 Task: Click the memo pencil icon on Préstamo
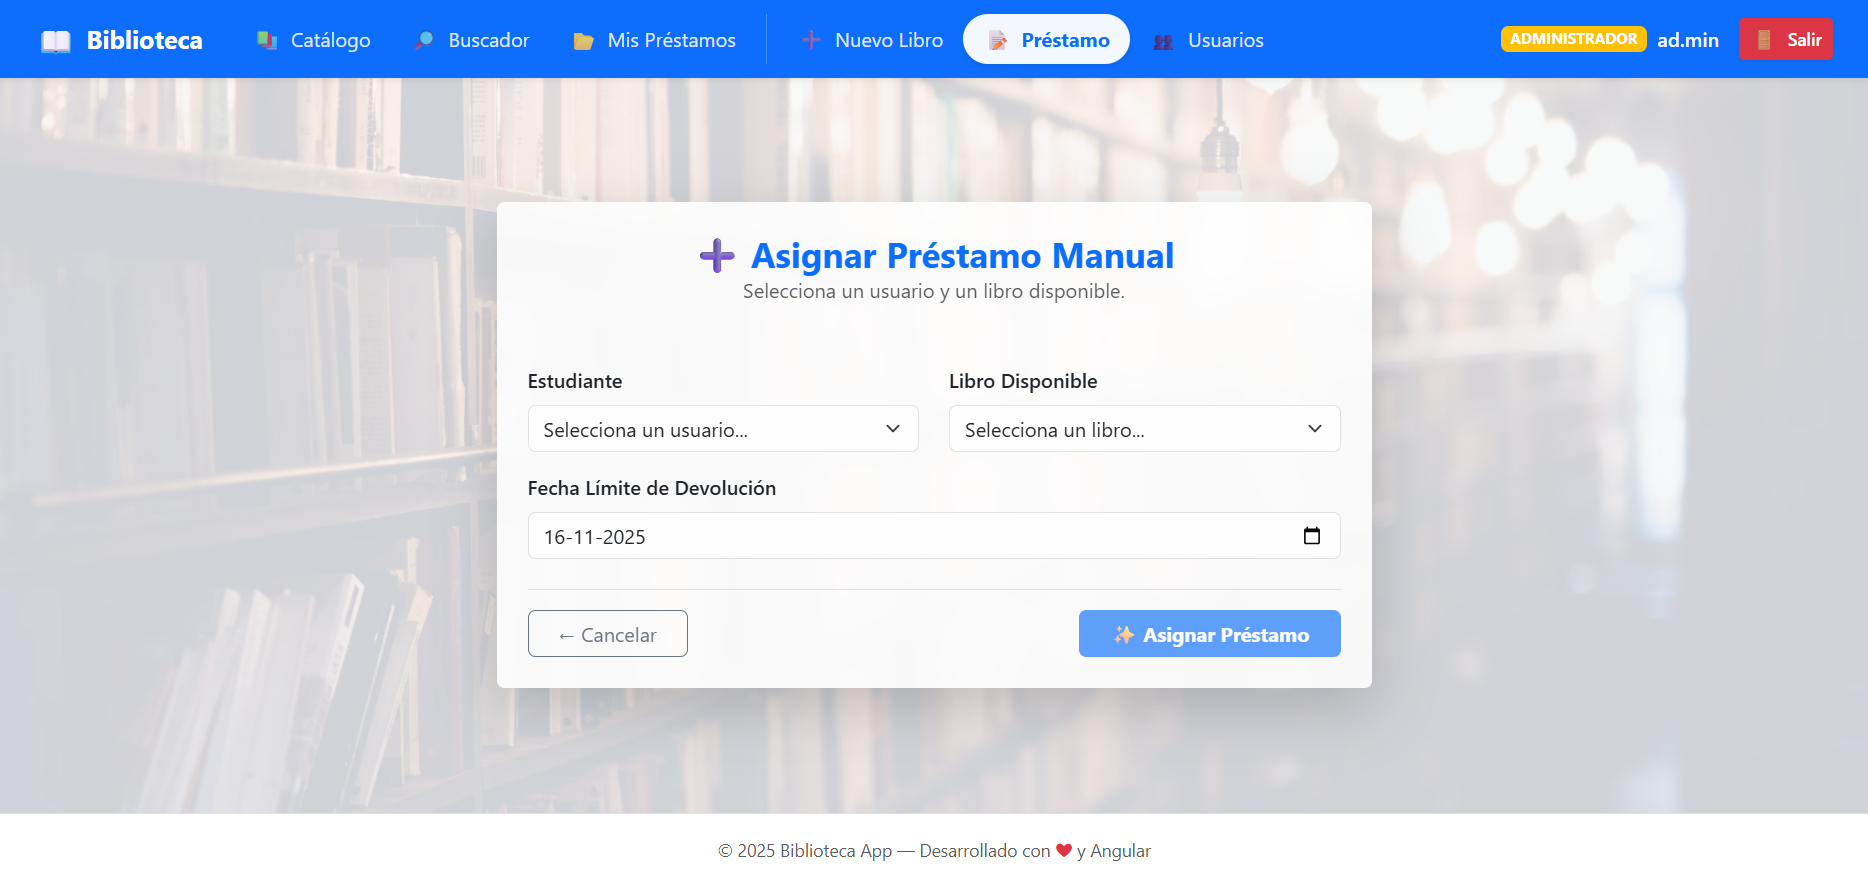click(x=997, y=40)
